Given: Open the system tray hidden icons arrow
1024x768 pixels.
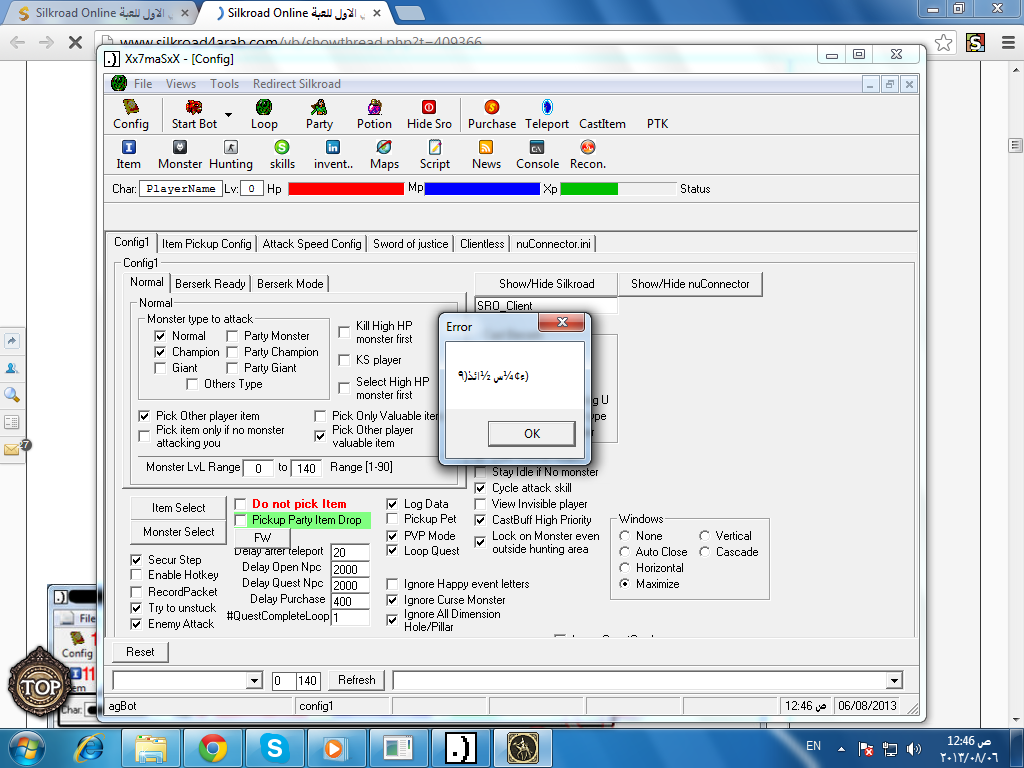Looking at the screenshot, I should pyautogui.click(x=841, y=749).
